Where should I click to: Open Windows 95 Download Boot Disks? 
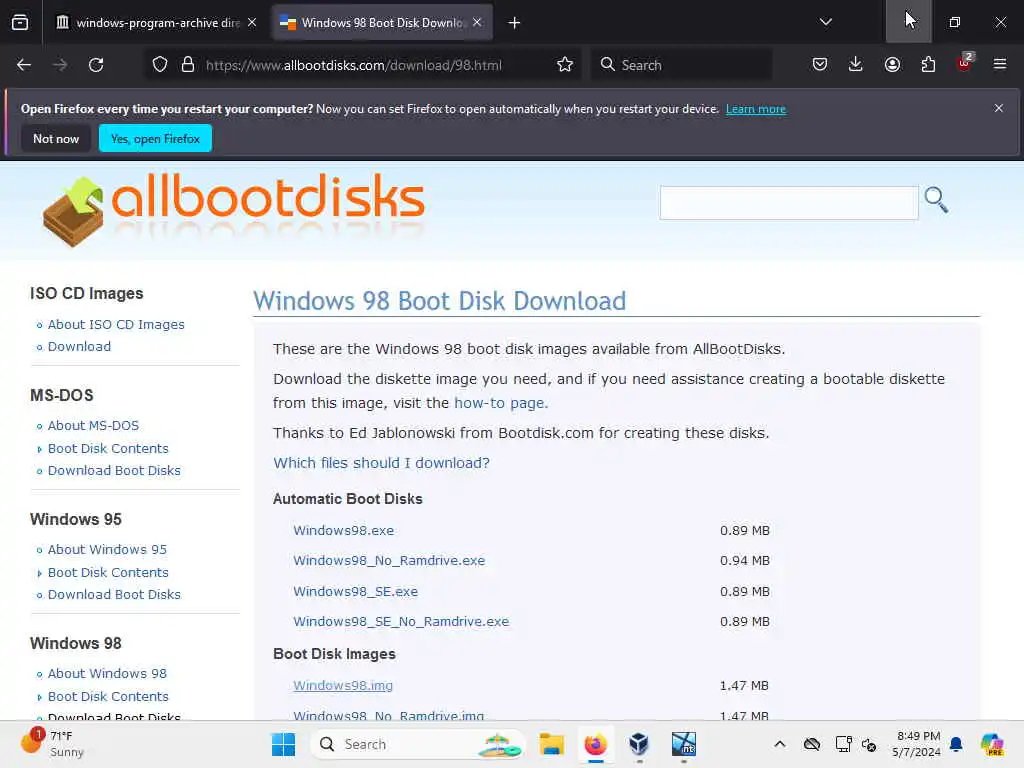click(x=114, y=595)
